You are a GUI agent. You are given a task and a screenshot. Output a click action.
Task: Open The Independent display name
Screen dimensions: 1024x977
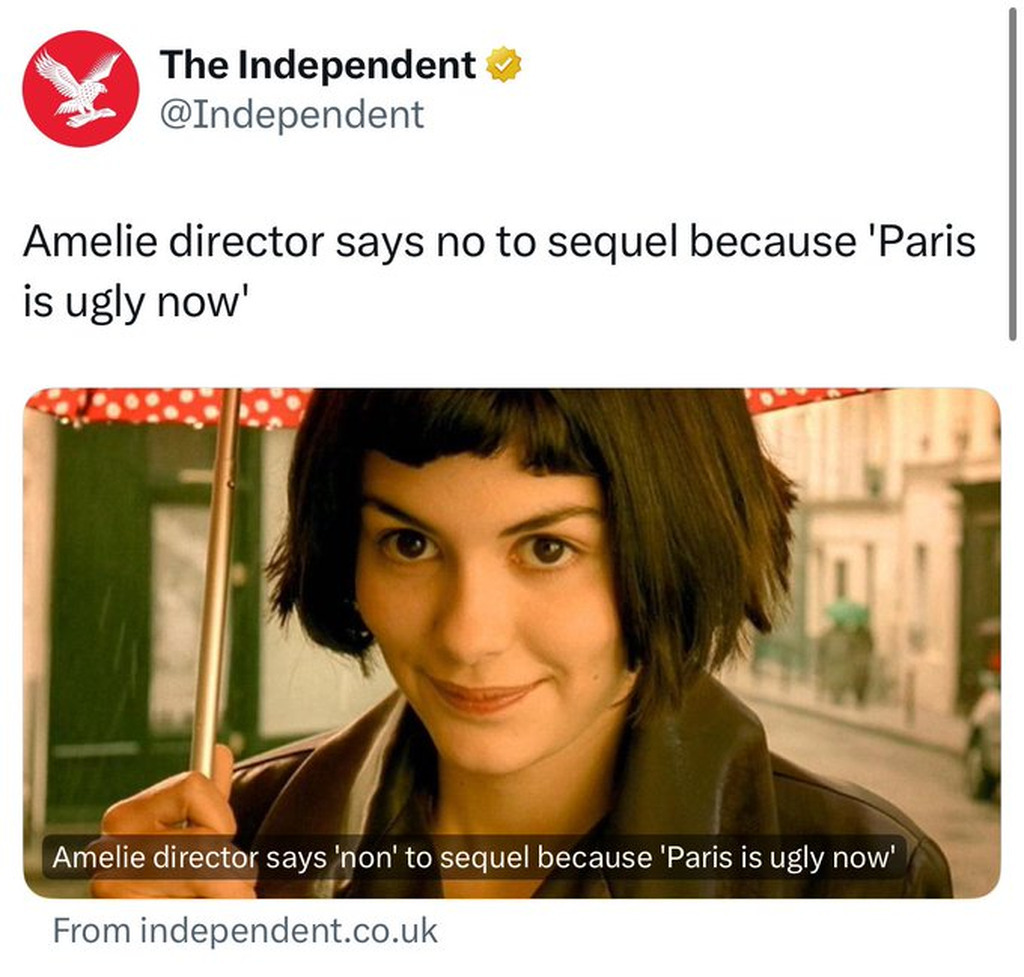(x=318, y=65)
